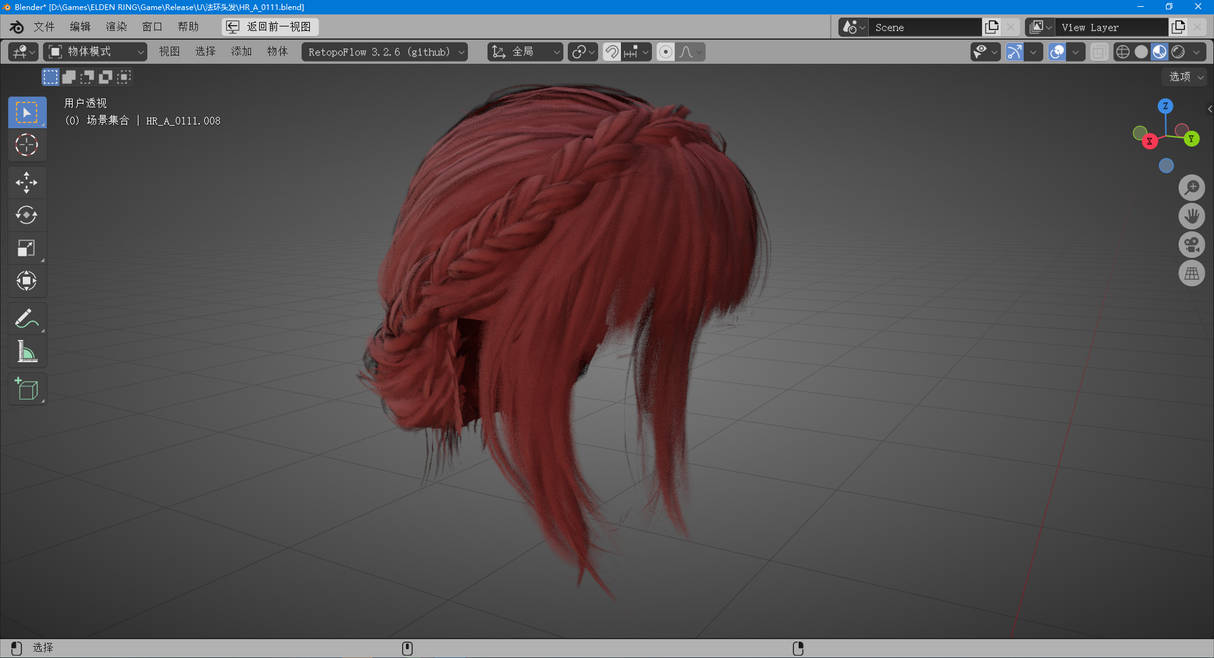Screen dimensions: 1214x658
Task: Toggle X-ray transparency mode
Action: point(1099,52)
